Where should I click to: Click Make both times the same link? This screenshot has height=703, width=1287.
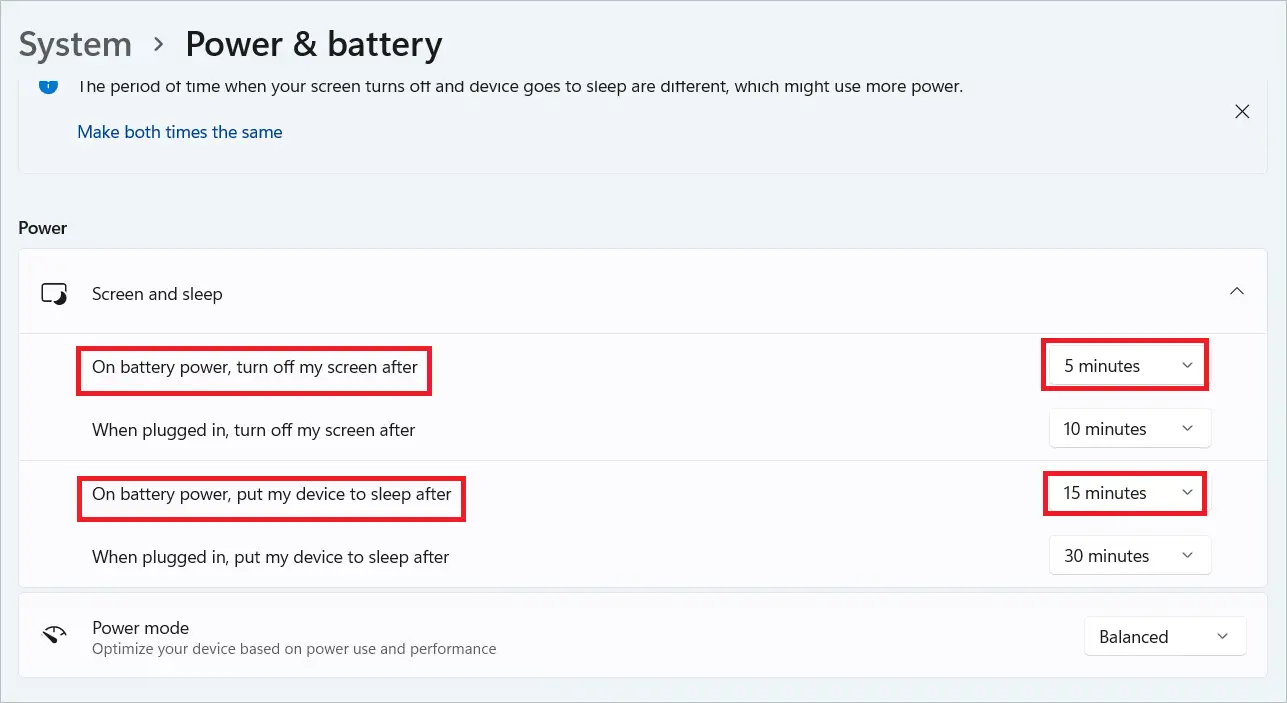pyautogui.click(x=180, y=132)
